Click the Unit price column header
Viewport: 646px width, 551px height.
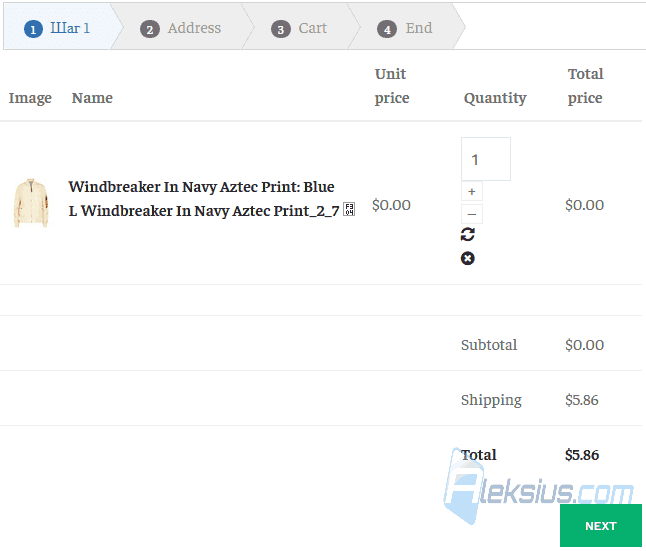[x=391, y=86]
